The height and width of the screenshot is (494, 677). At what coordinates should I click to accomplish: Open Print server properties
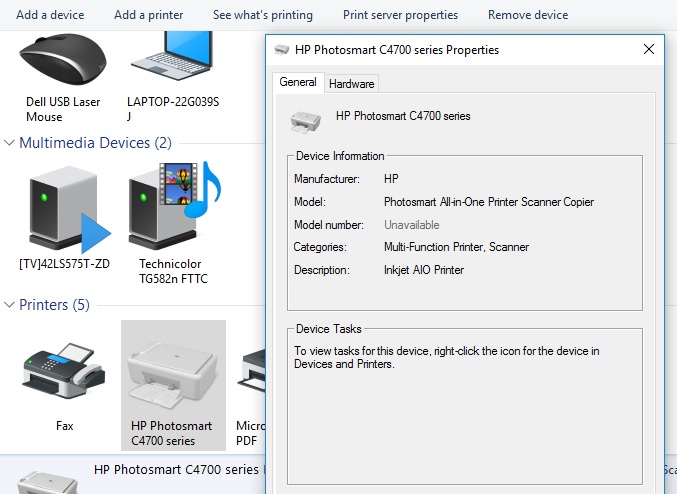pyautogui.click(x=400, y=15)
